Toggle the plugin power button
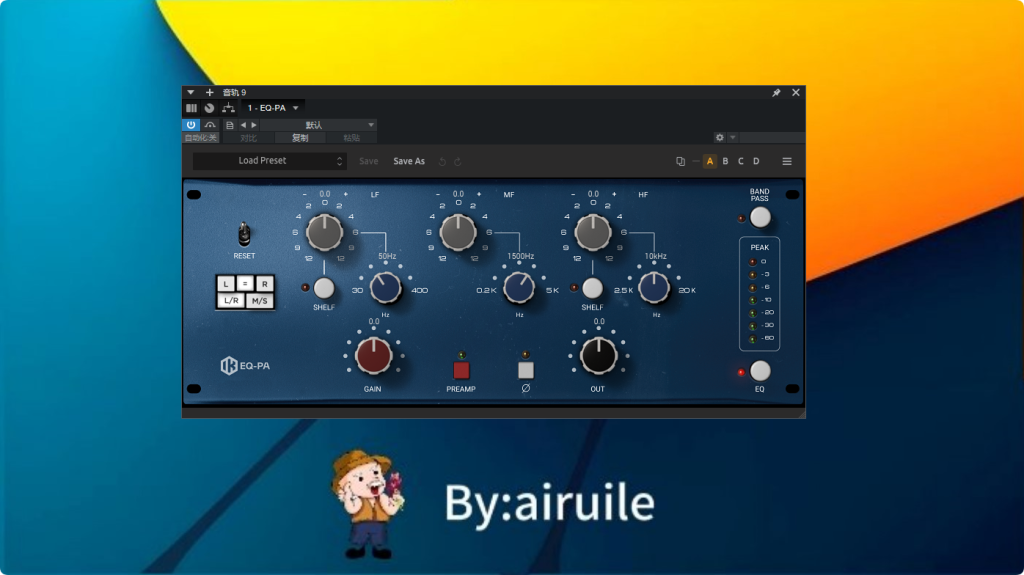The image size is (1024, 575). [x=191, y=125]
